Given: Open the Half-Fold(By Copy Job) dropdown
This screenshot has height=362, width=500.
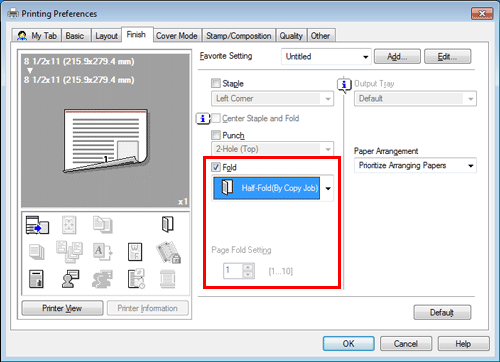Looking at the screenshot, I should (273, 188).
